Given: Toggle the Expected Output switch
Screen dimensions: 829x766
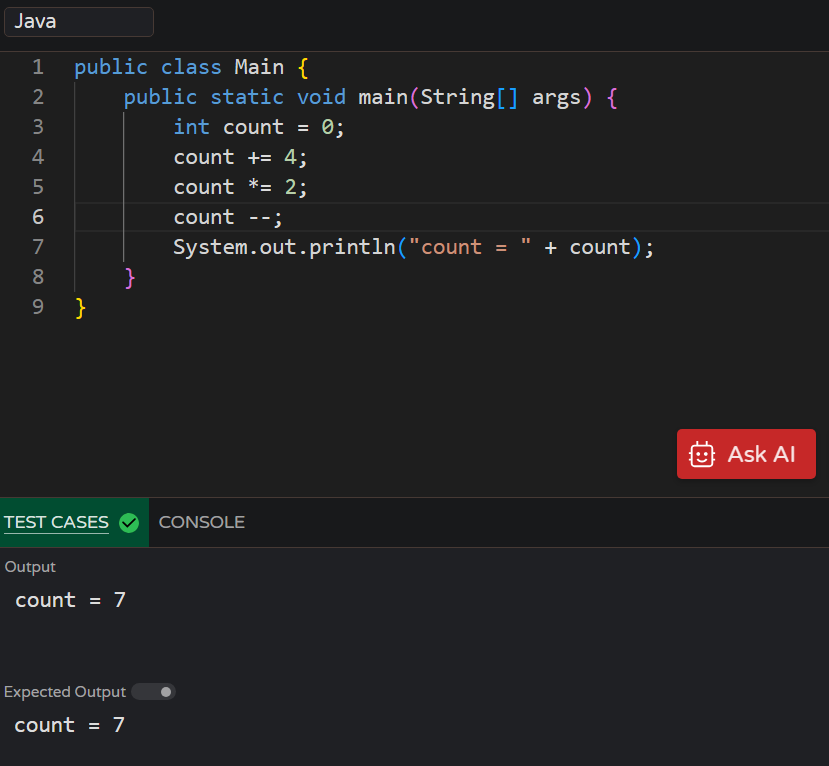Looking at the screenshot, I should pos(152,691).
